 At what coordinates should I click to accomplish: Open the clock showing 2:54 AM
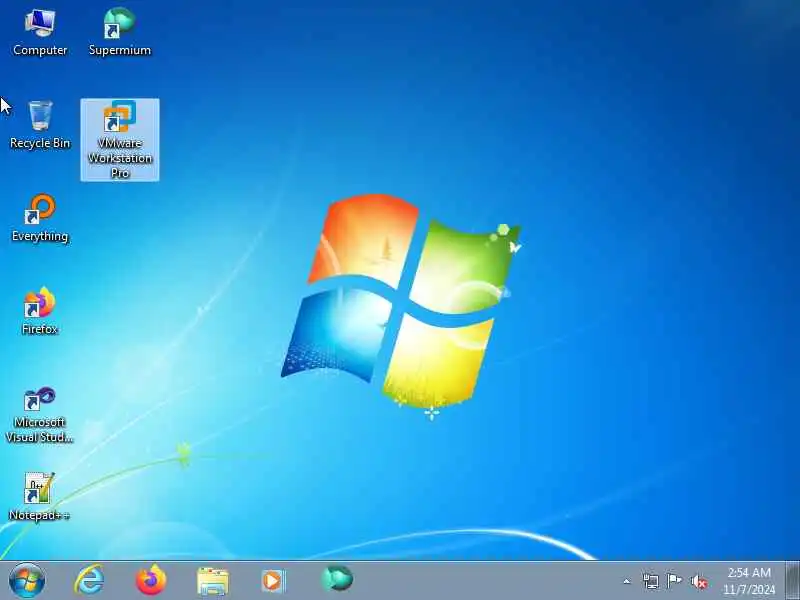coord(749,581)
